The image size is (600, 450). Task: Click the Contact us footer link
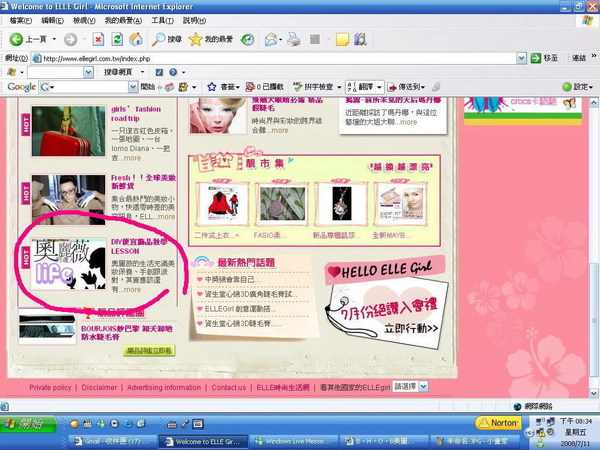coord(228,387)
